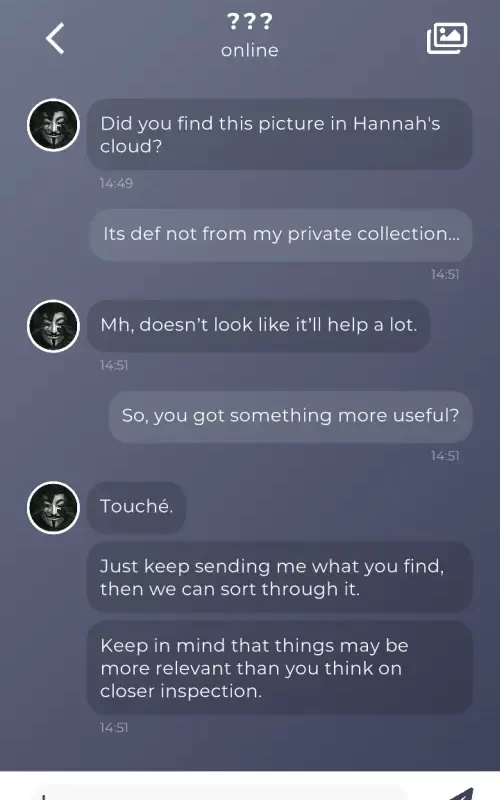This screenshot has height=800, width=500.
Task: Tap the 14:51 timestamp under 'more useful?'
Action: tap(445, 456)
